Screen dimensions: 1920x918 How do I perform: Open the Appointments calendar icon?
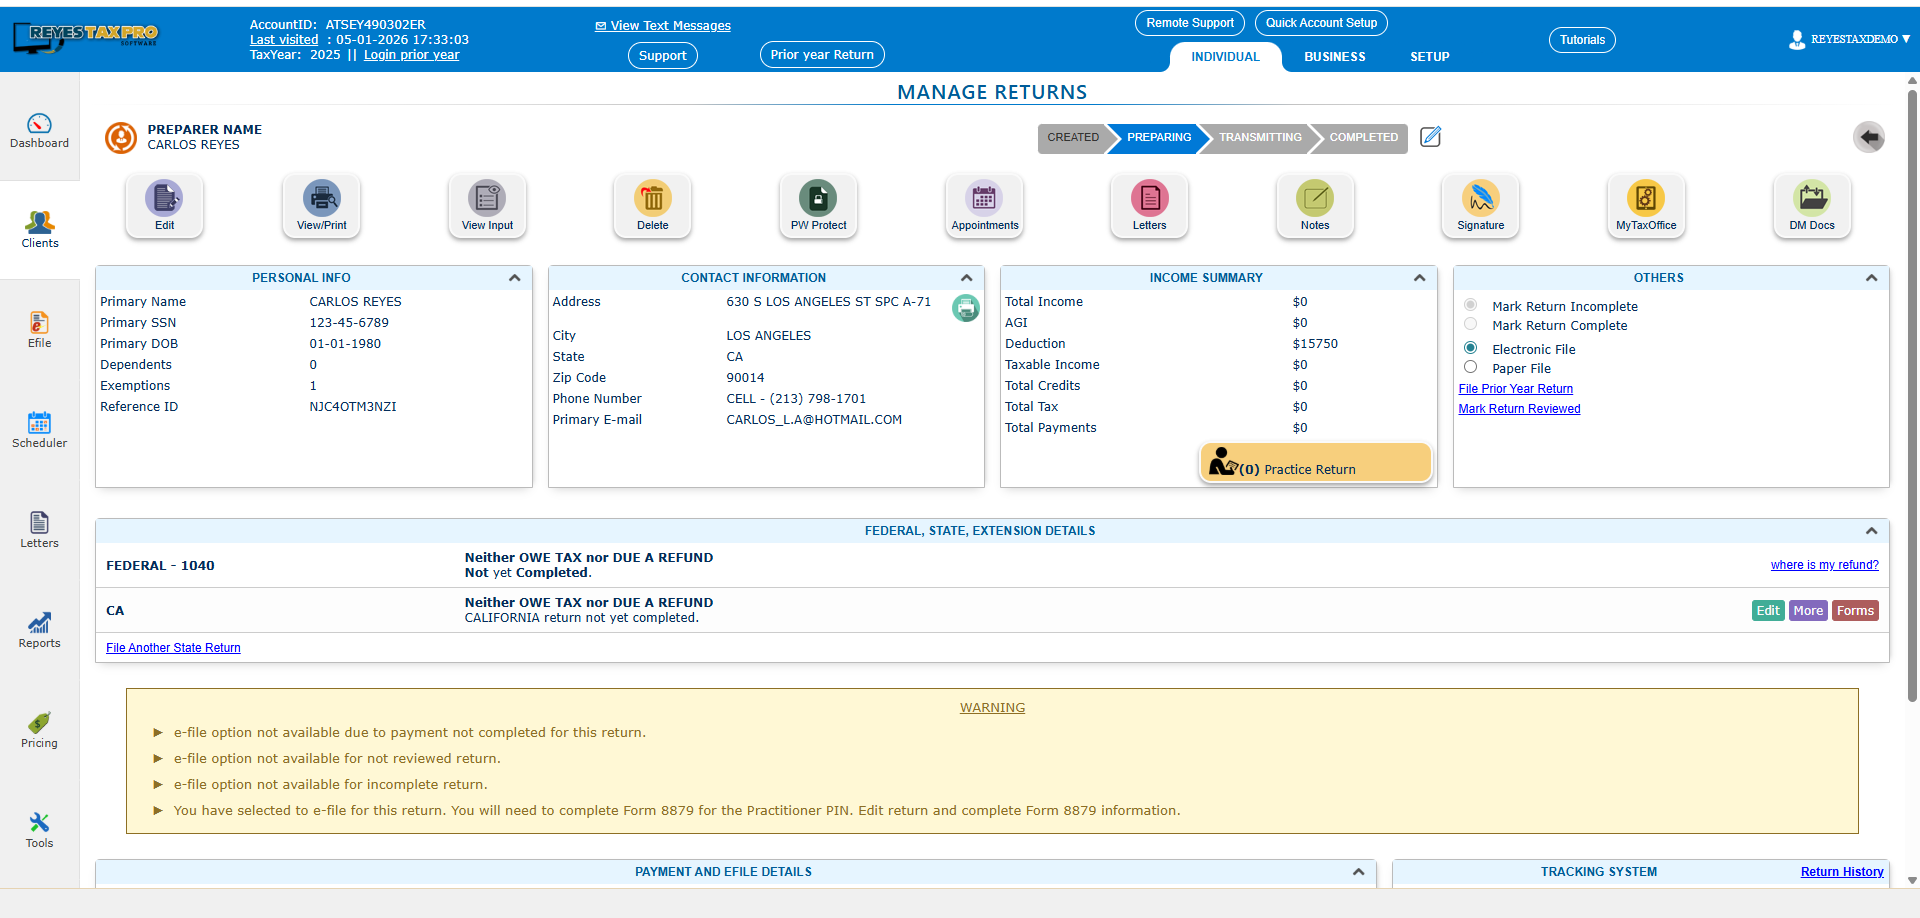985,205
